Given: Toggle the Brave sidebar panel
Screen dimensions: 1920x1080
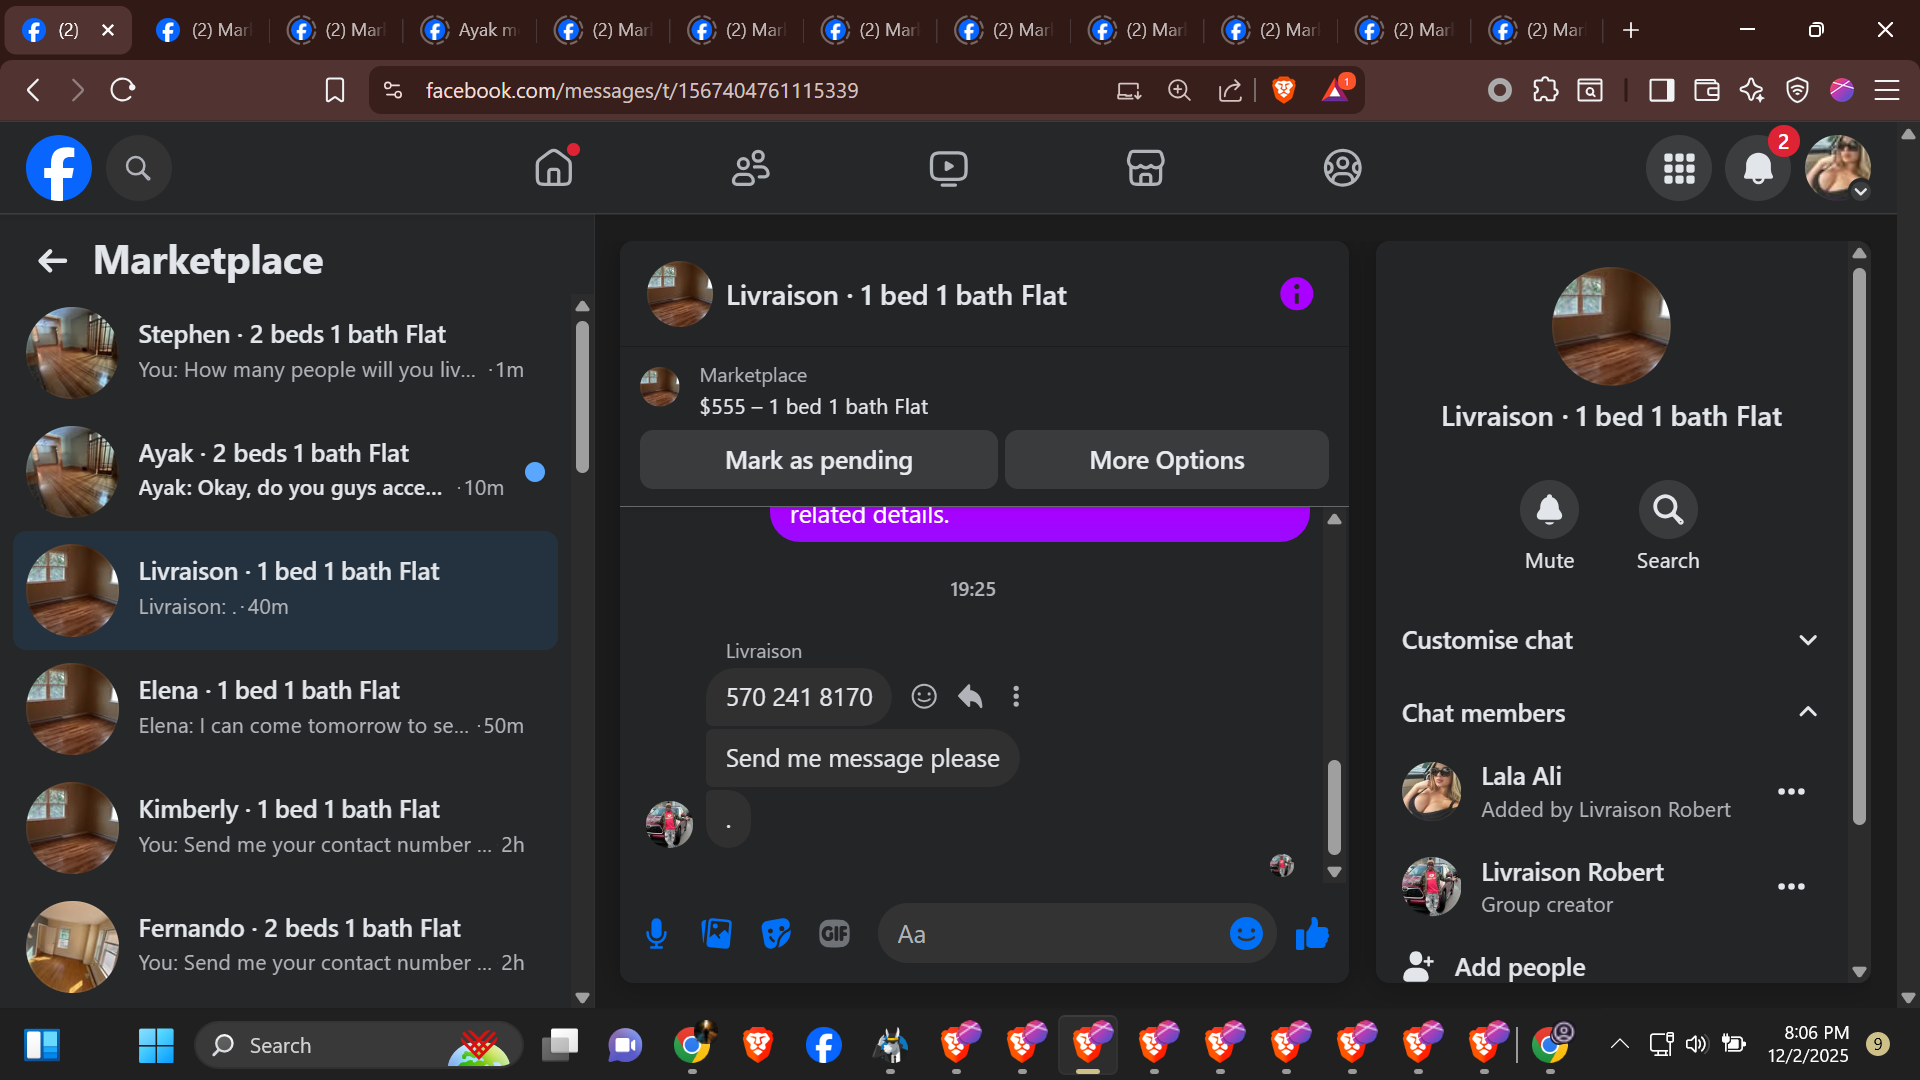Looking at the screenshot, I should pos(1661,91).
